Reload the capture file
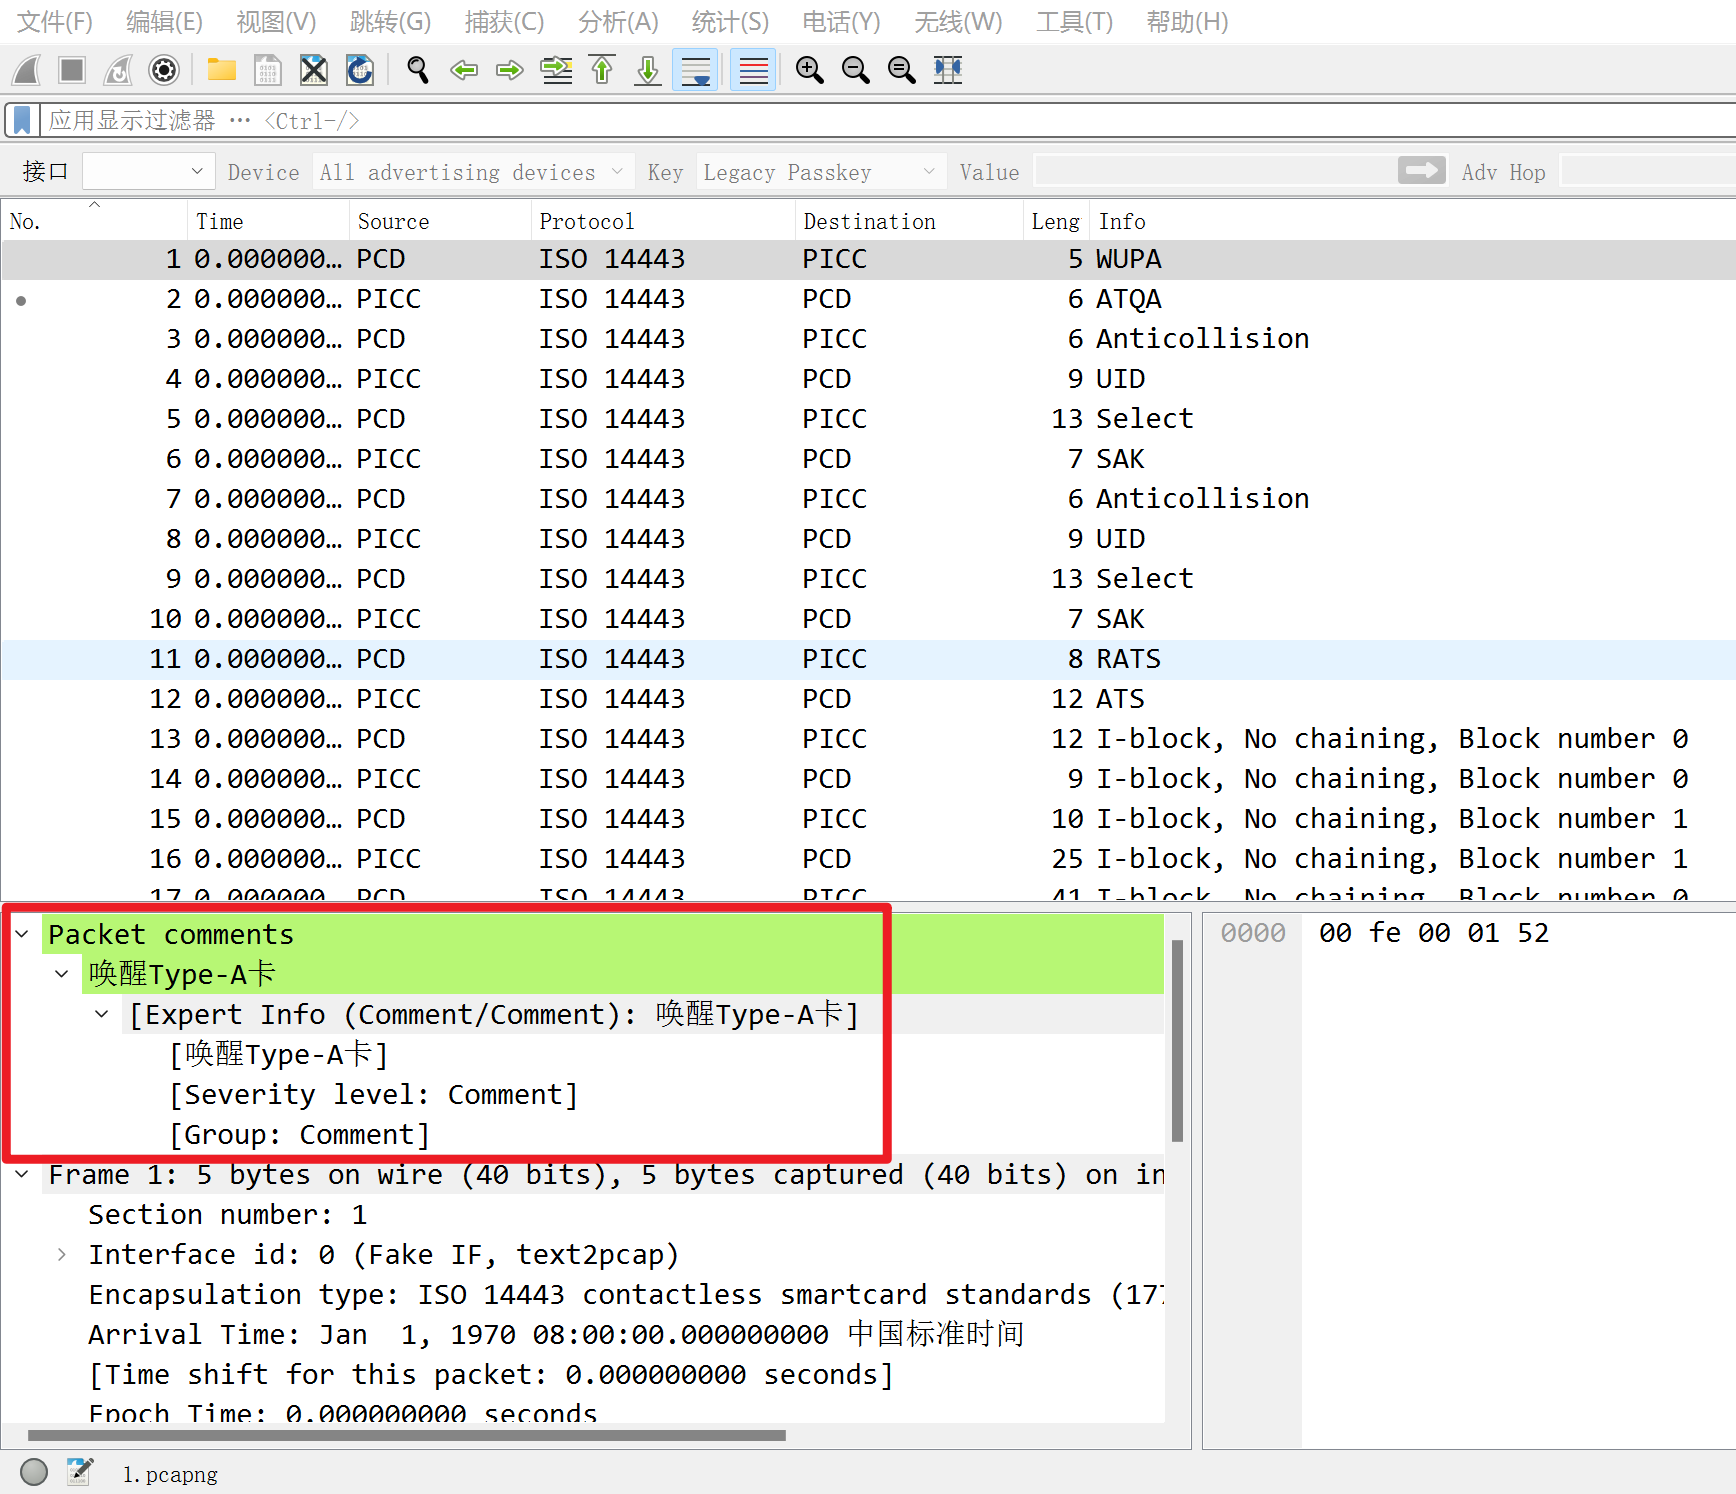The image size is (1736, 1494). (x=360, y=70)
